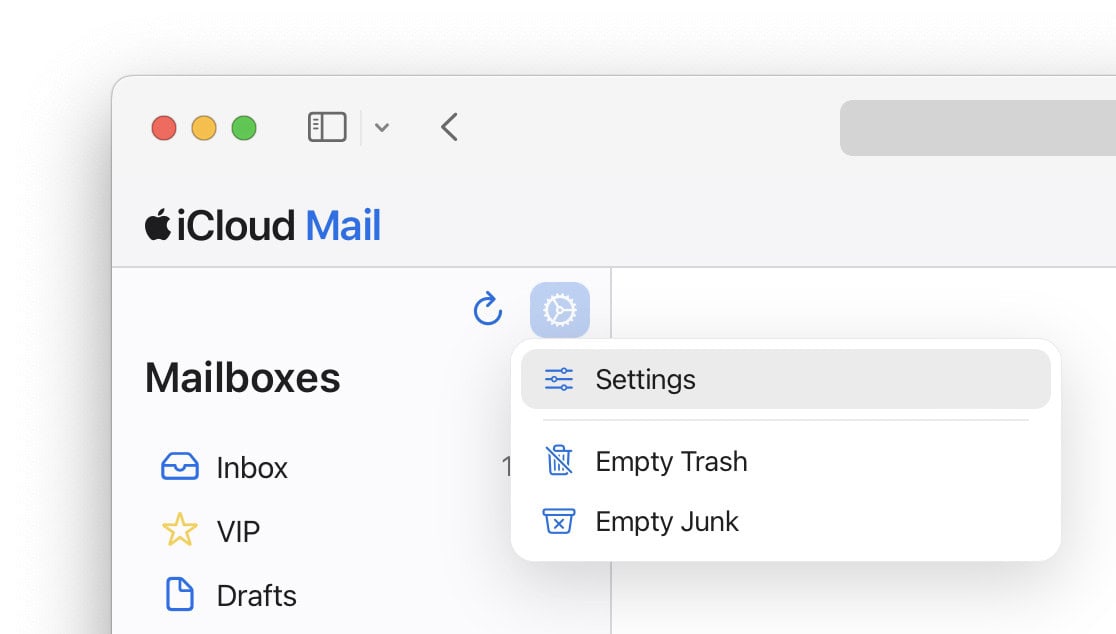Click the Drafts document icon
Image resolution: width=1116 pixels, height=634 pixels.
click(x=179, y=594)
